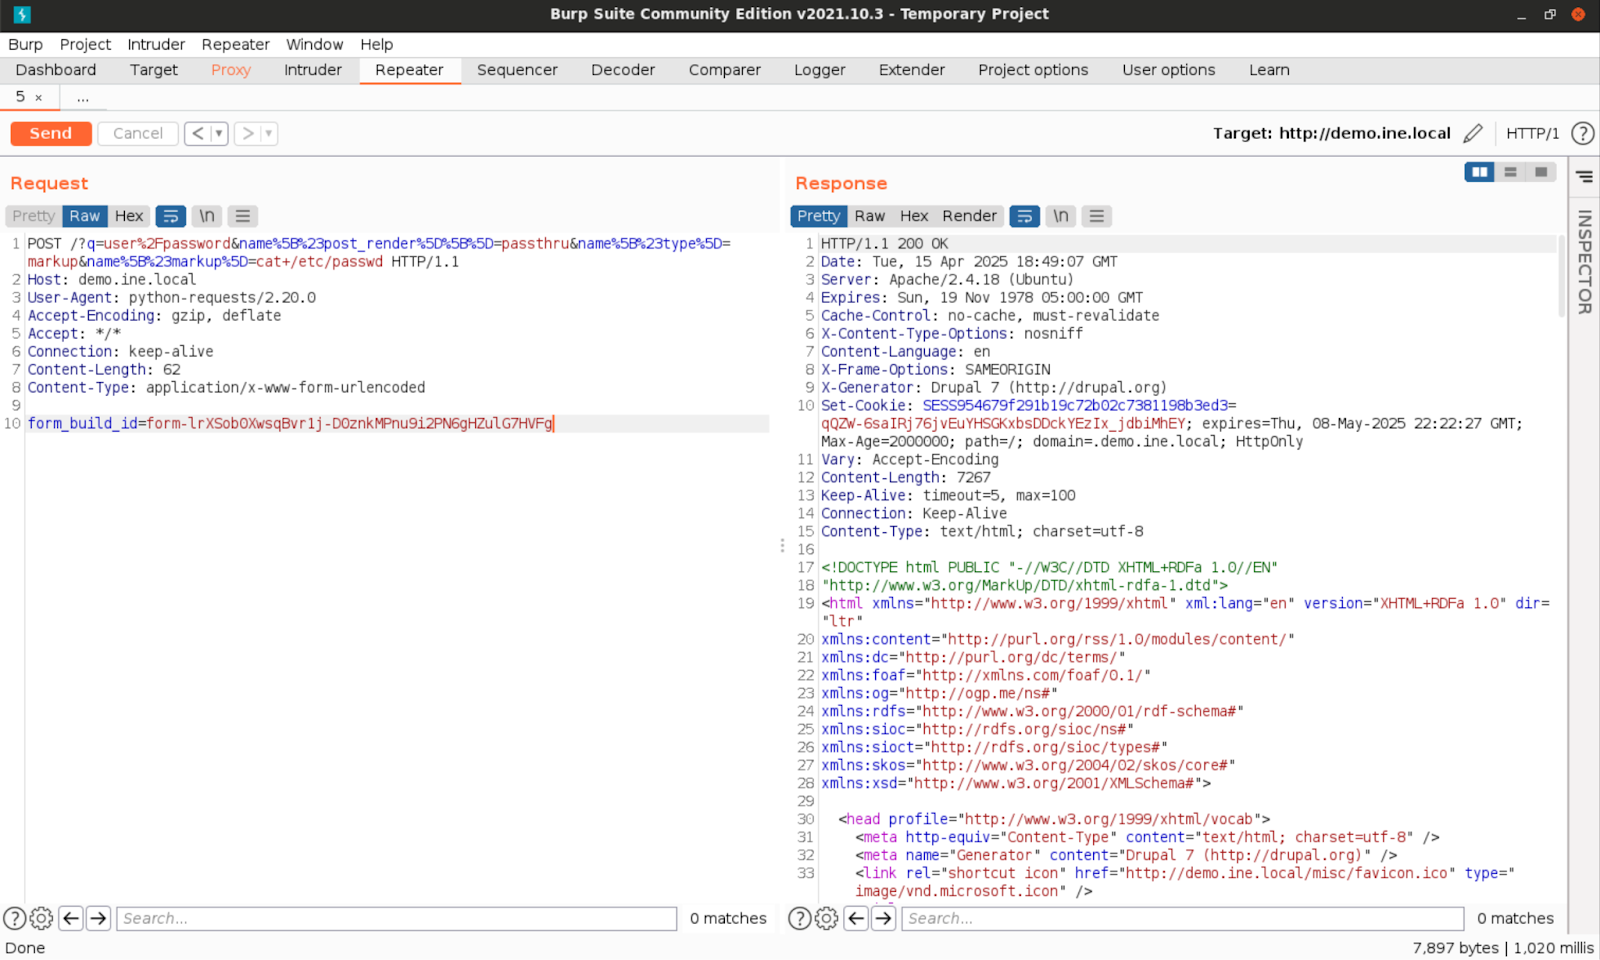Open Repeater help question mark icon
This screenshot has width=1600, height=960.
pyautogui.click(x=1582, y=133)
